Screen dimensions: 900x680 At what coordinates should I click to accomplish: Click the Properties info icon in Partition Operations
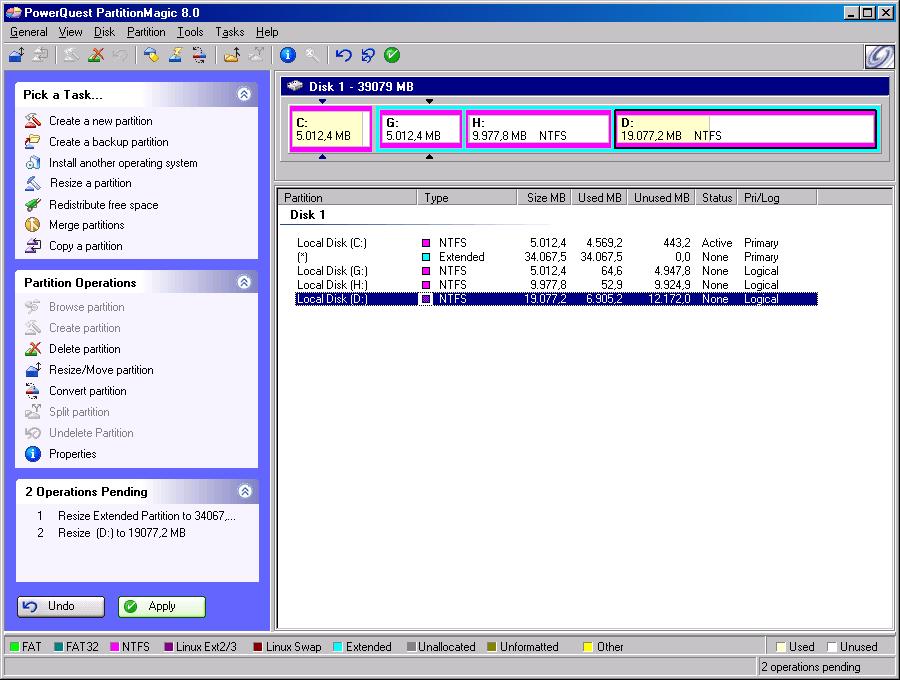[x=33, y=453]
